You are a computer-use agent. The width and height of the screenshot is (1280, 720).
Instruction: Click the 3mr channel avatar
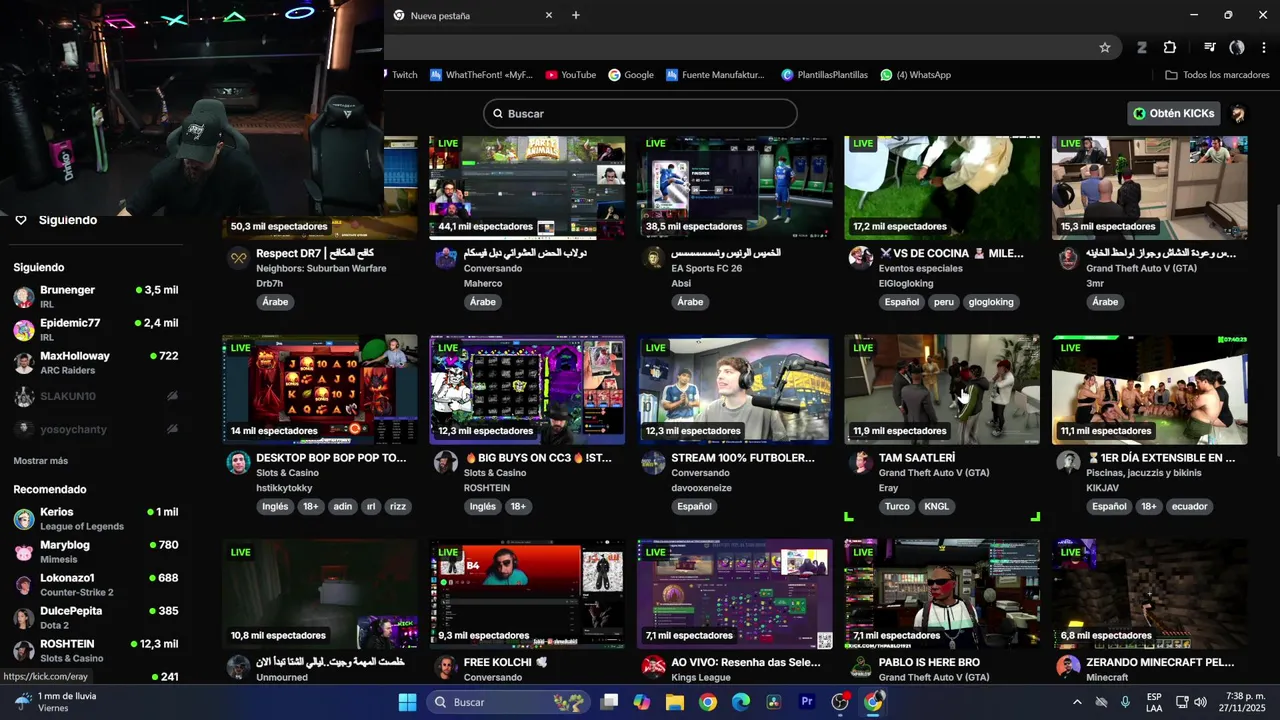point(1068,258)
